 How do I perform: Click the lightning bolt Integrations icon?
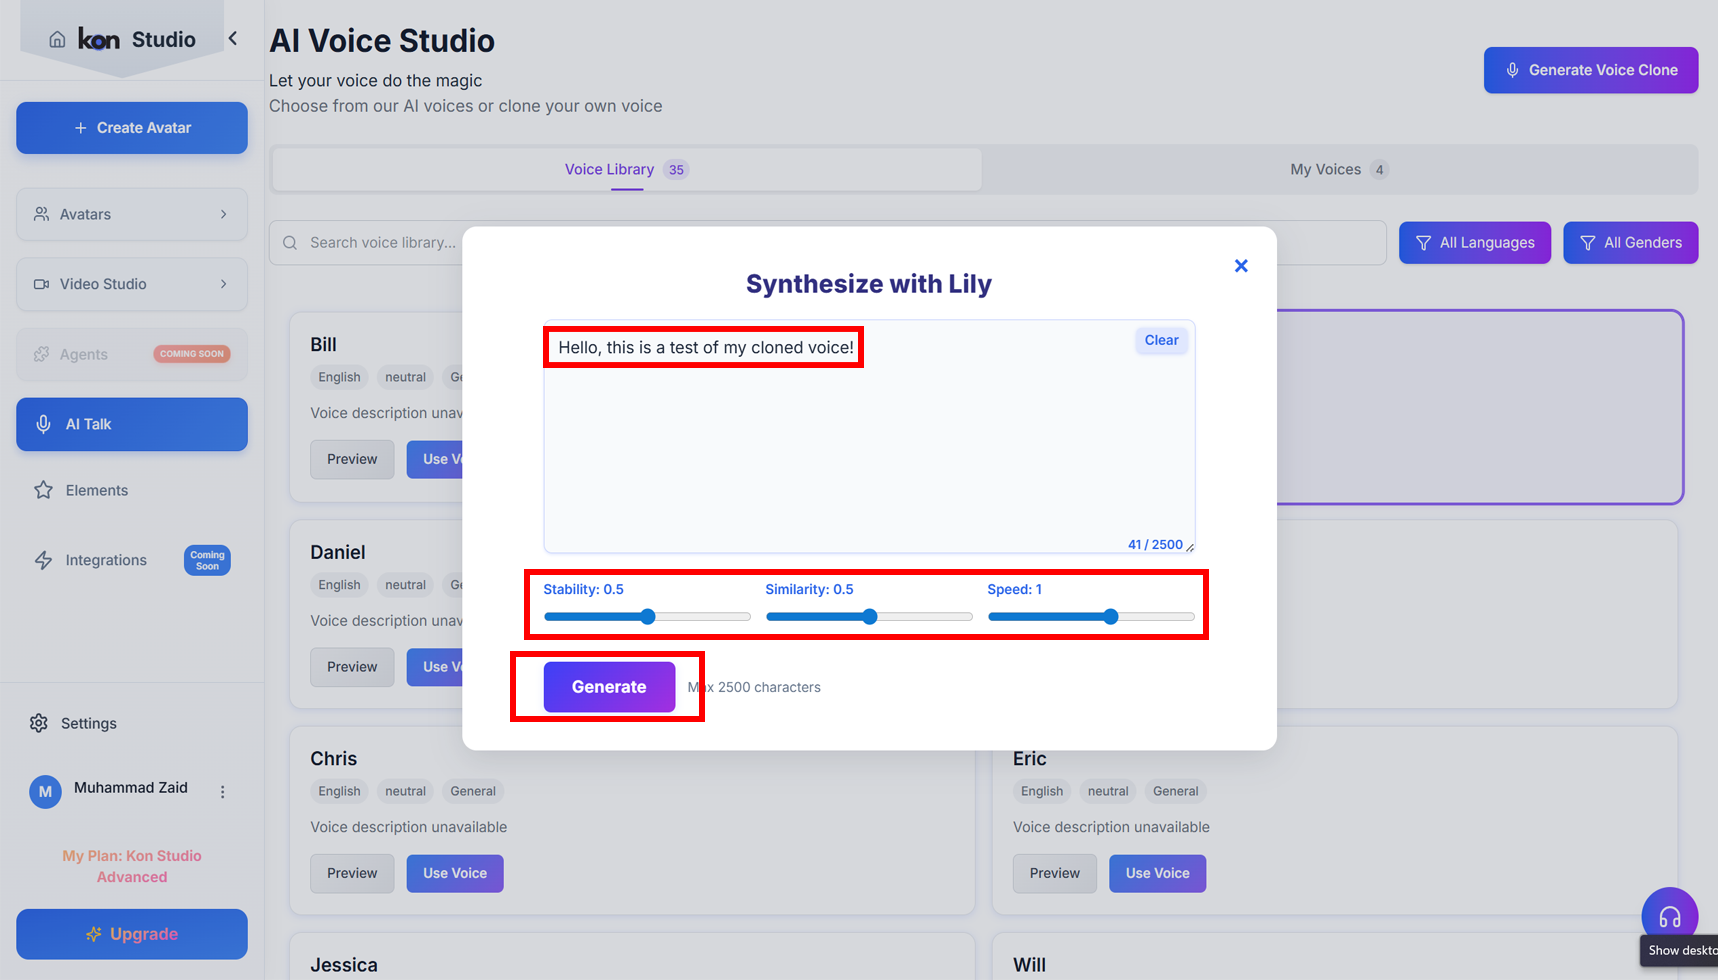click(43, 560)
